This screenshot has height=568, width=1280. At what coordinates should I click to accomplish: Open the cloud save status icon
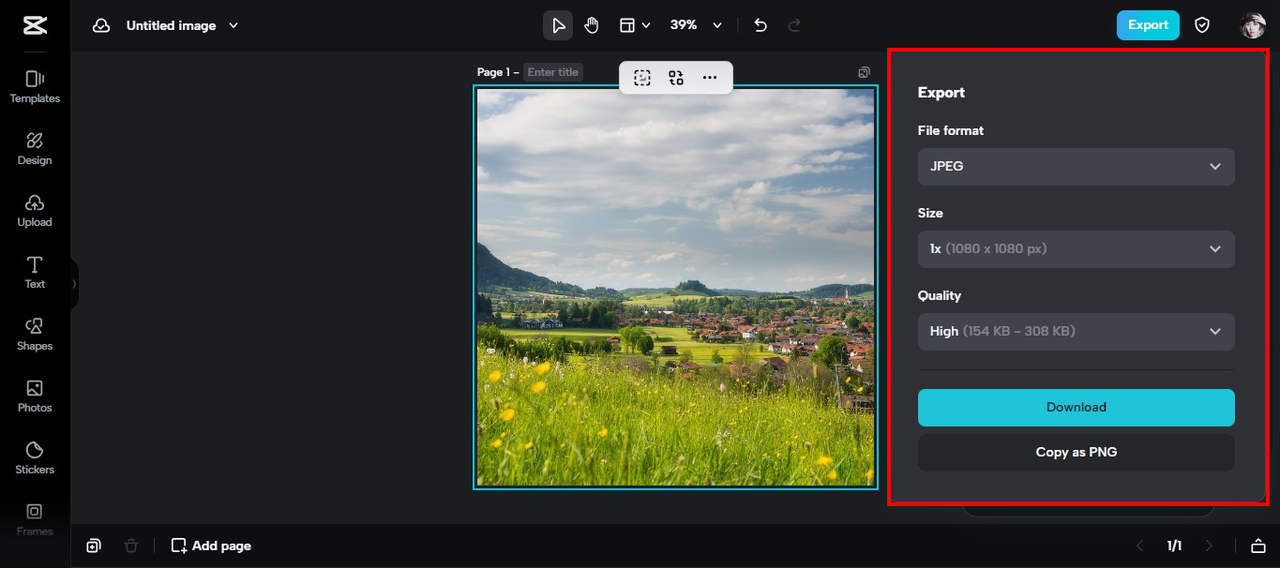click(x=101, y=25)
